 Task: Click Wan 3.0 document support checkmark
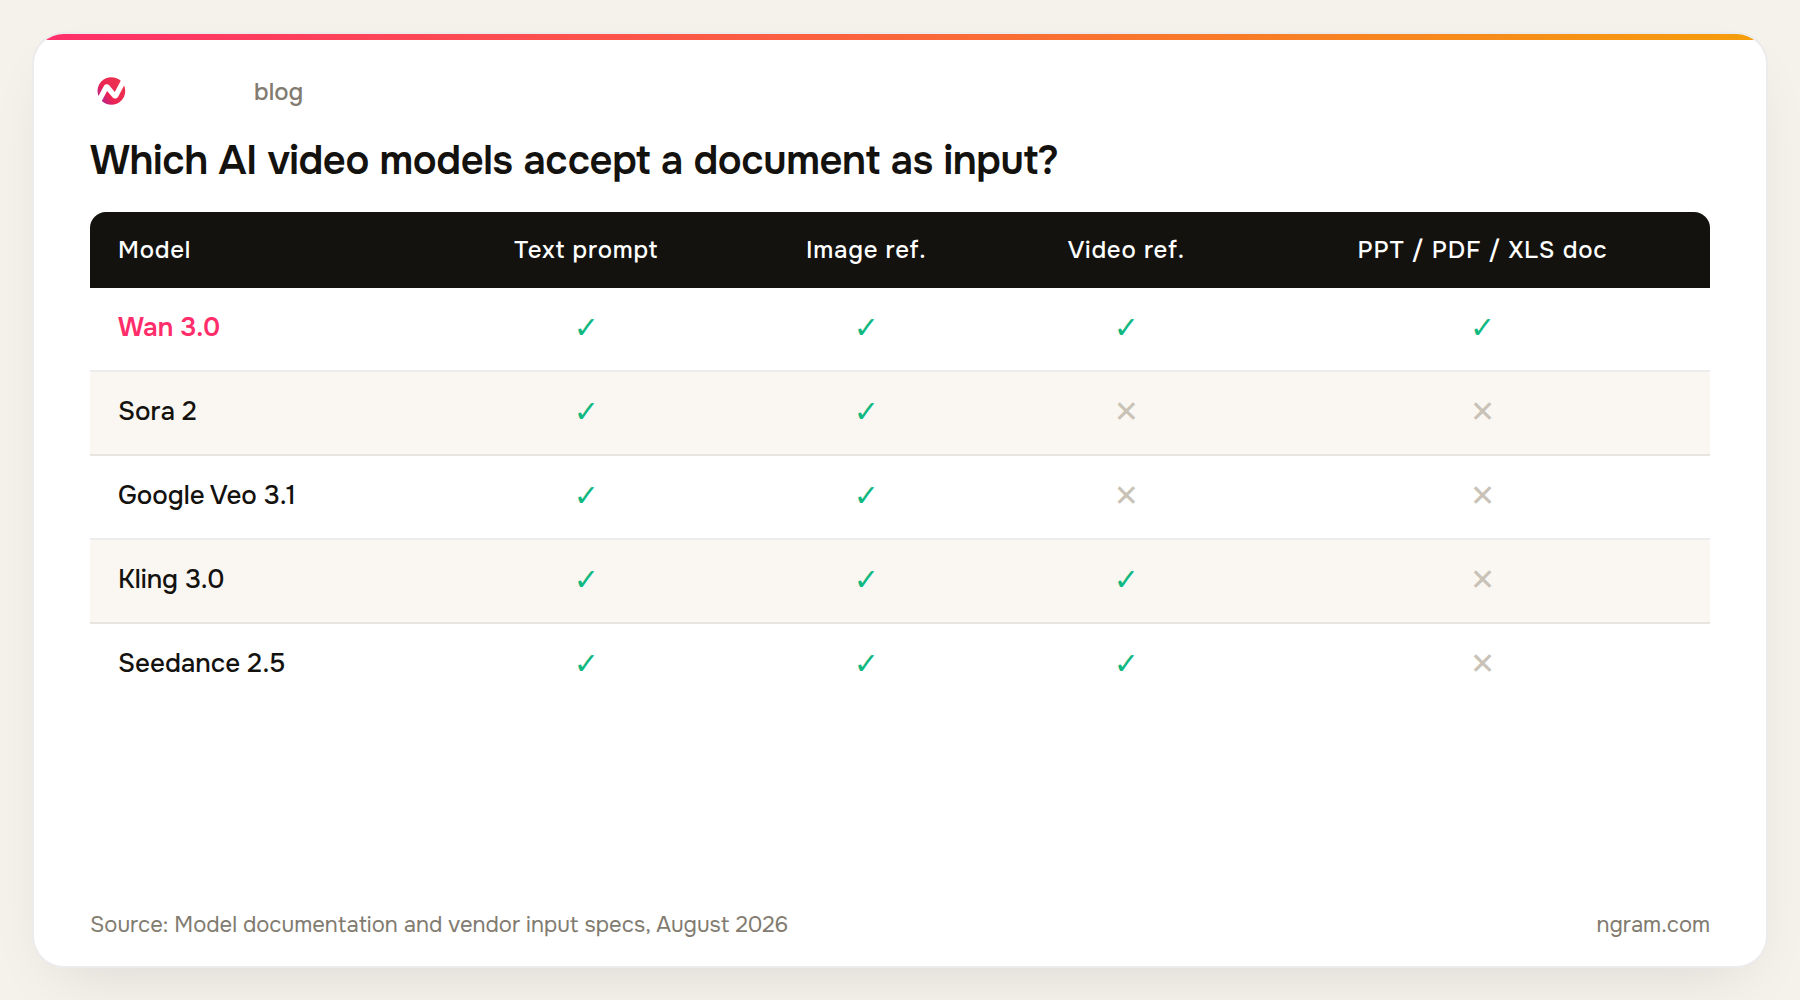tap(1482, 327)
